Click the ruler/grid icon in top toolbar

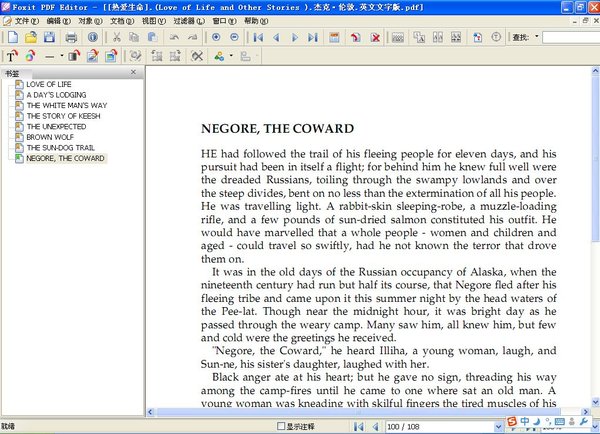tap(398, 37)
